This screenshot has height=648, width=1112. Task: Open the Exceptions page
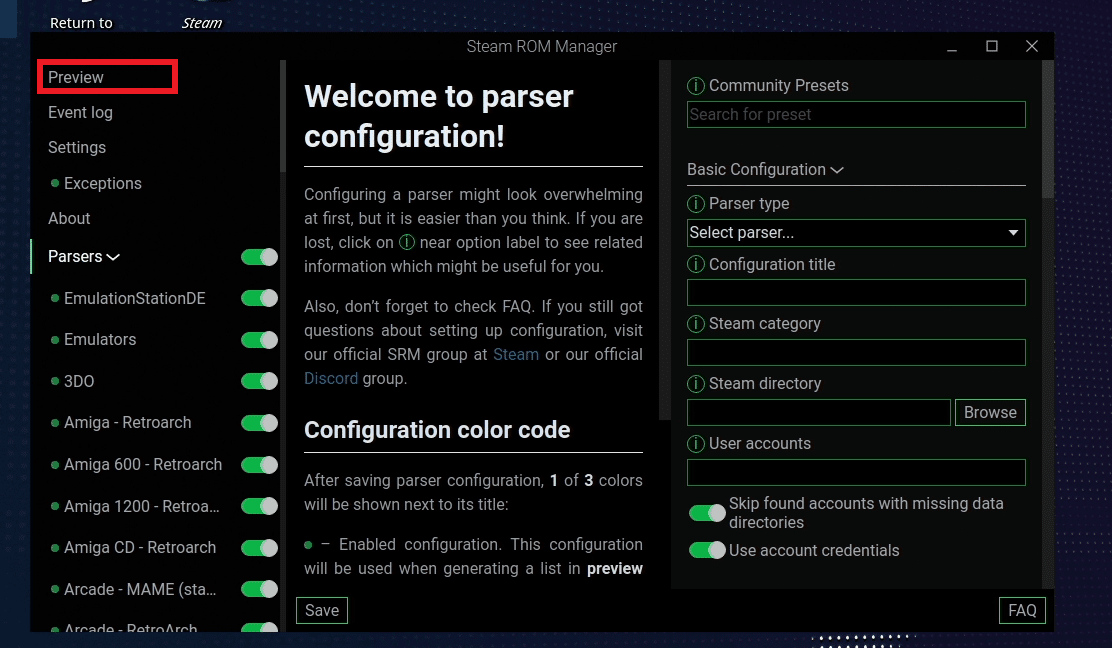point(103,184)
